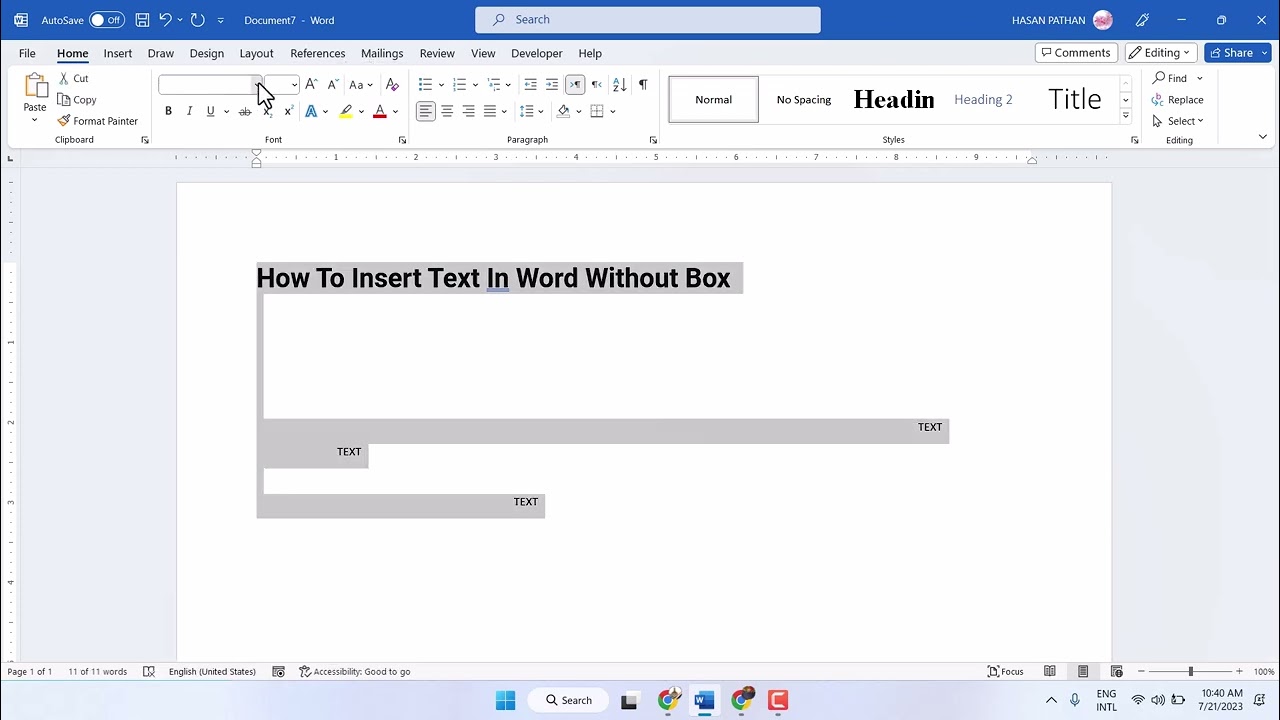Collapse the ribbon with the chevron

pyautogui.click(x=1262, y=137)
